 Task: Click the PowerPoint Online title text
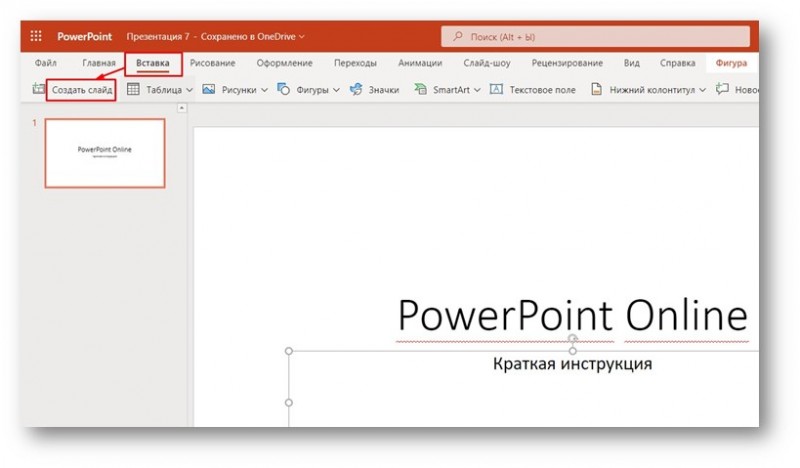coord(572,315)
